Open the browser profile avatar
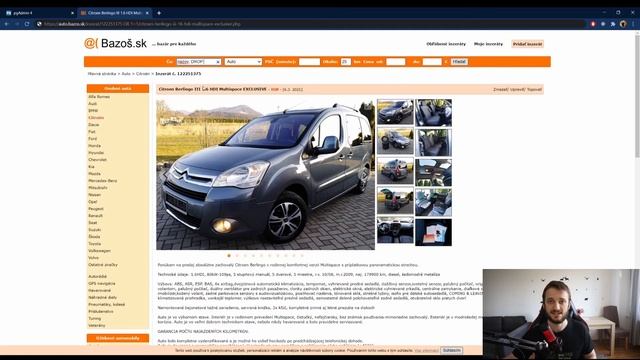Viewport: 640px width, 360px height. (x=623, y=24)
